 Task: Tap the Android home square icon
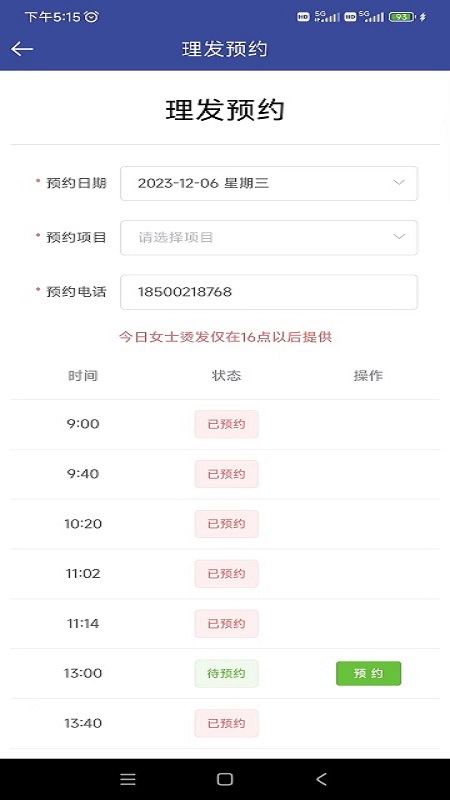(224, 779)
